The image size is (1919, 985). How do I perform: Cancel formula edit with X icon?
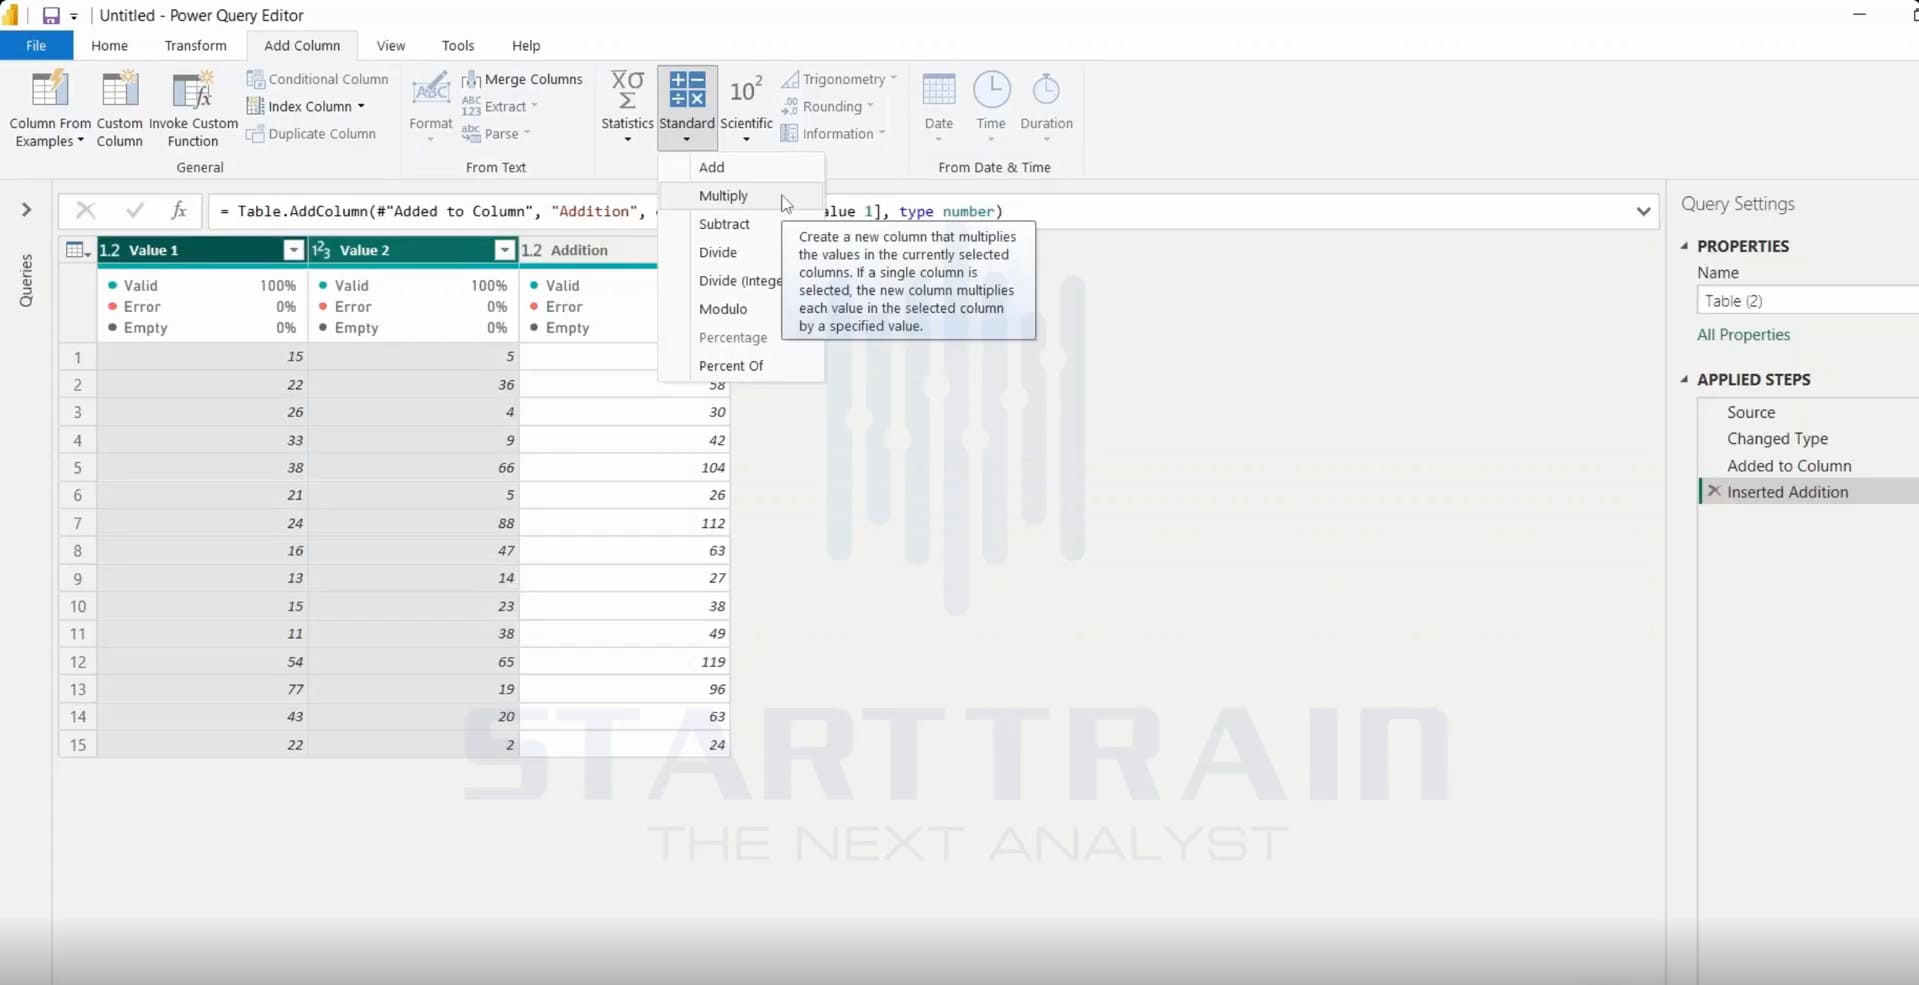86,210
